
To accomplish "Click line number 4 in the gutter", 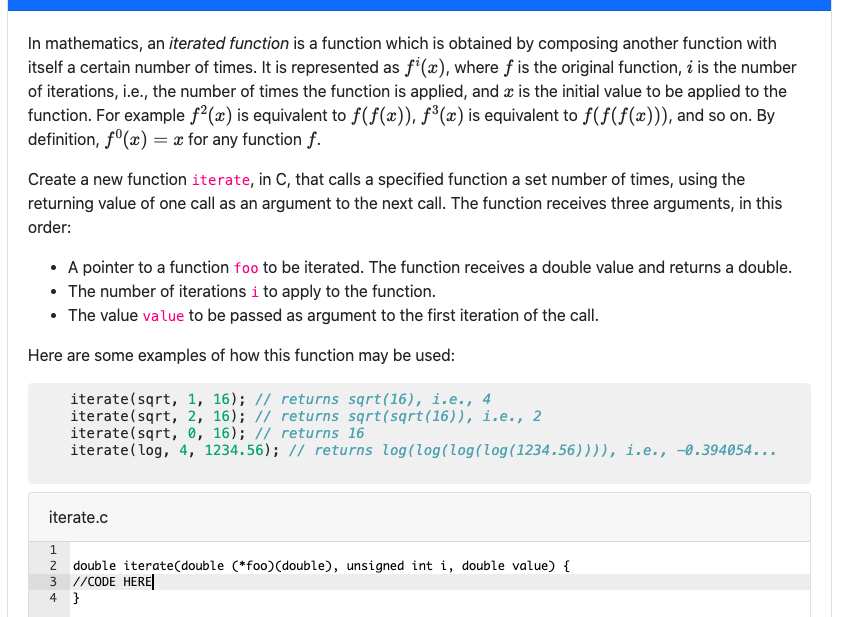I will [x=53, y=598].
